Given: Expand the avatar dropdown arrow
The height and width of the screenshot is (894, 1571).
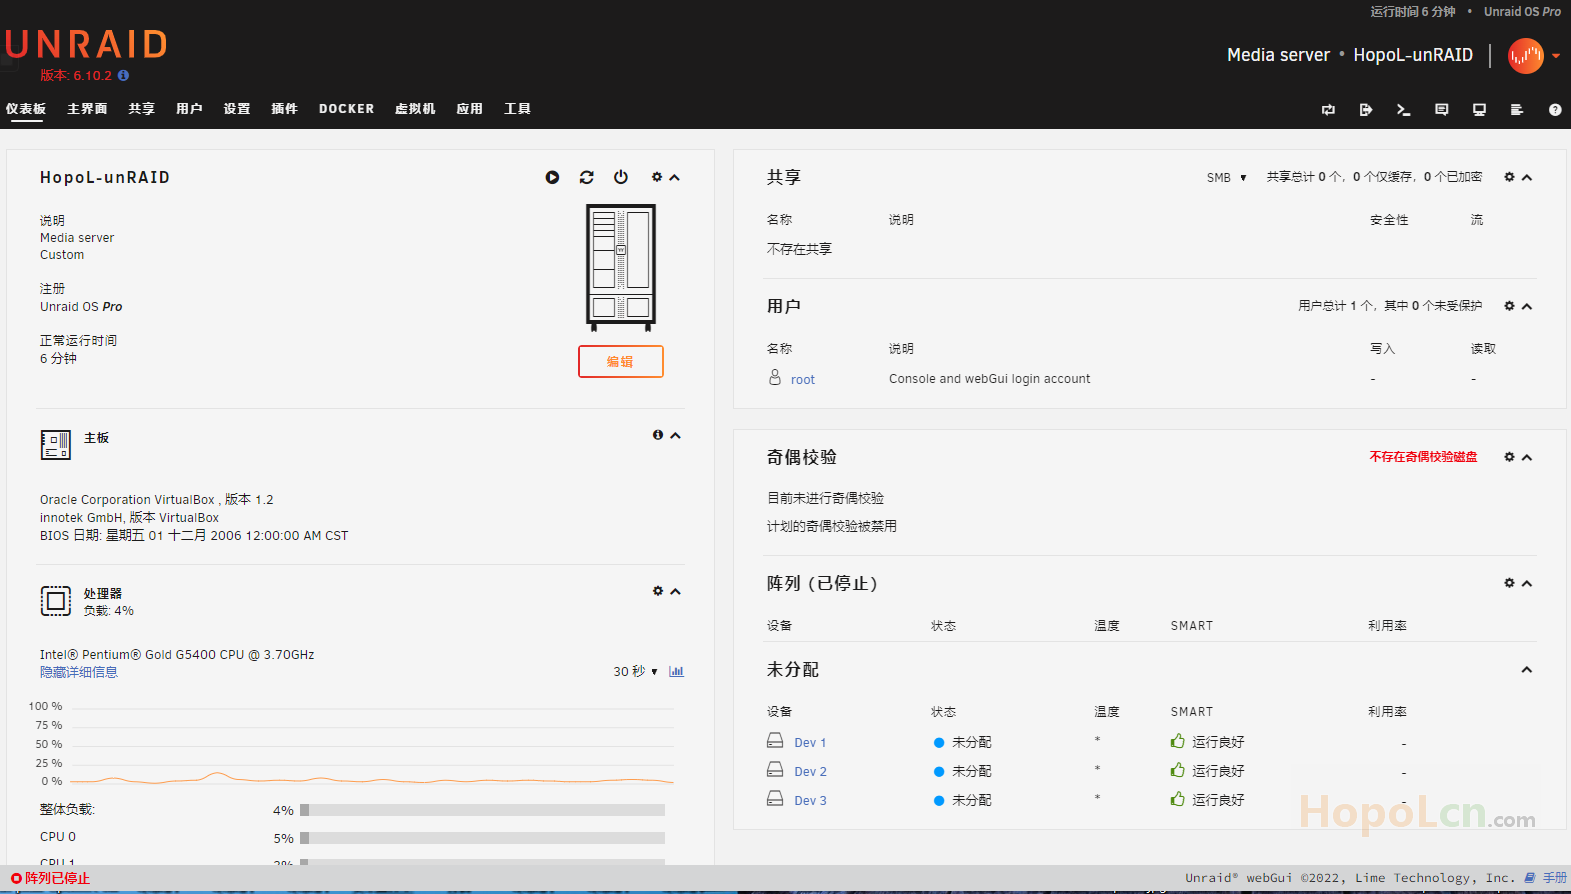Looking at the screenshot, I should click(1556, 56).
